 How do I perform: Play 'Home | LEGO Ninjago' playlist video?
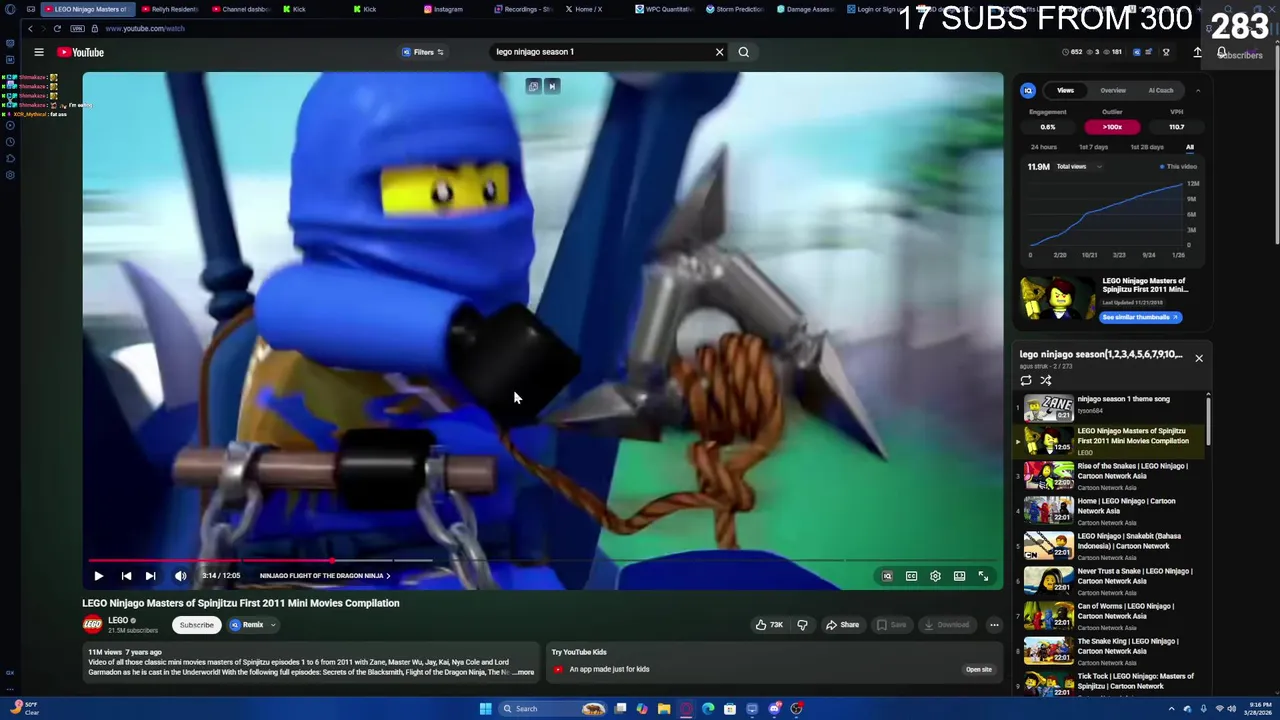tap(1110, 511)
